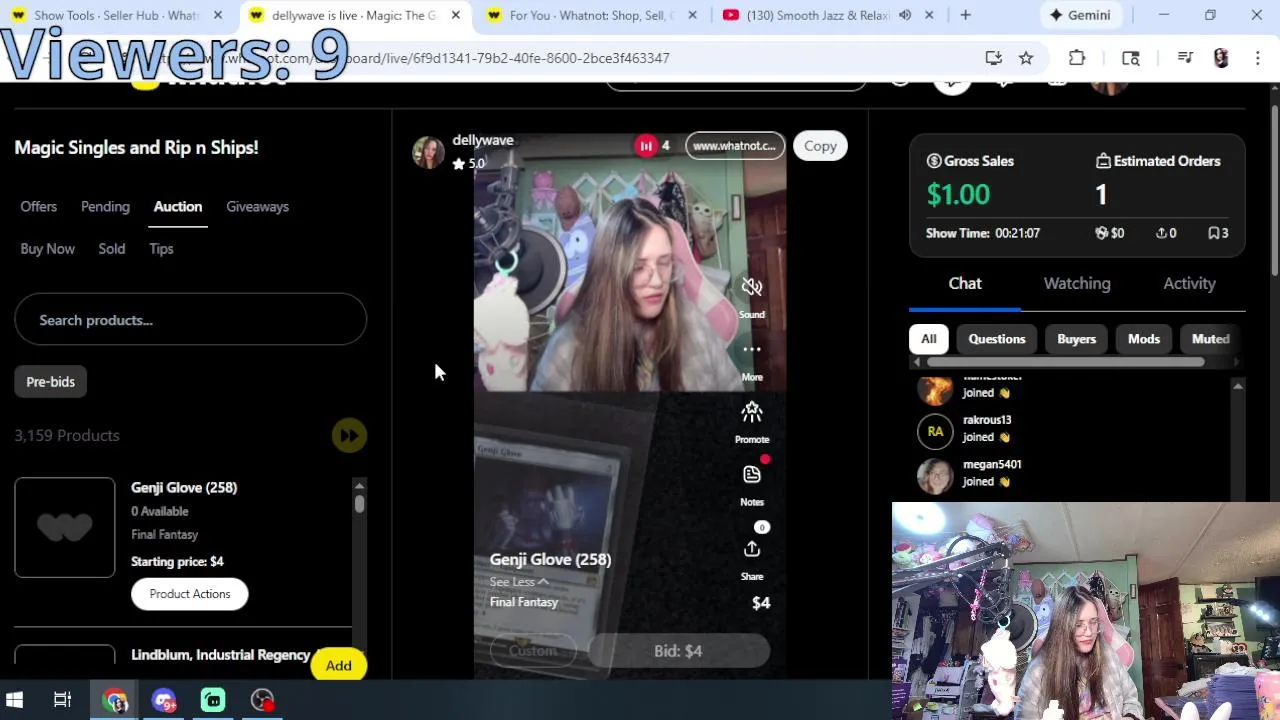Screen dimensions: 1280x720
Task: Unmute stream with the Sound icon
Action: coord(752,287)
